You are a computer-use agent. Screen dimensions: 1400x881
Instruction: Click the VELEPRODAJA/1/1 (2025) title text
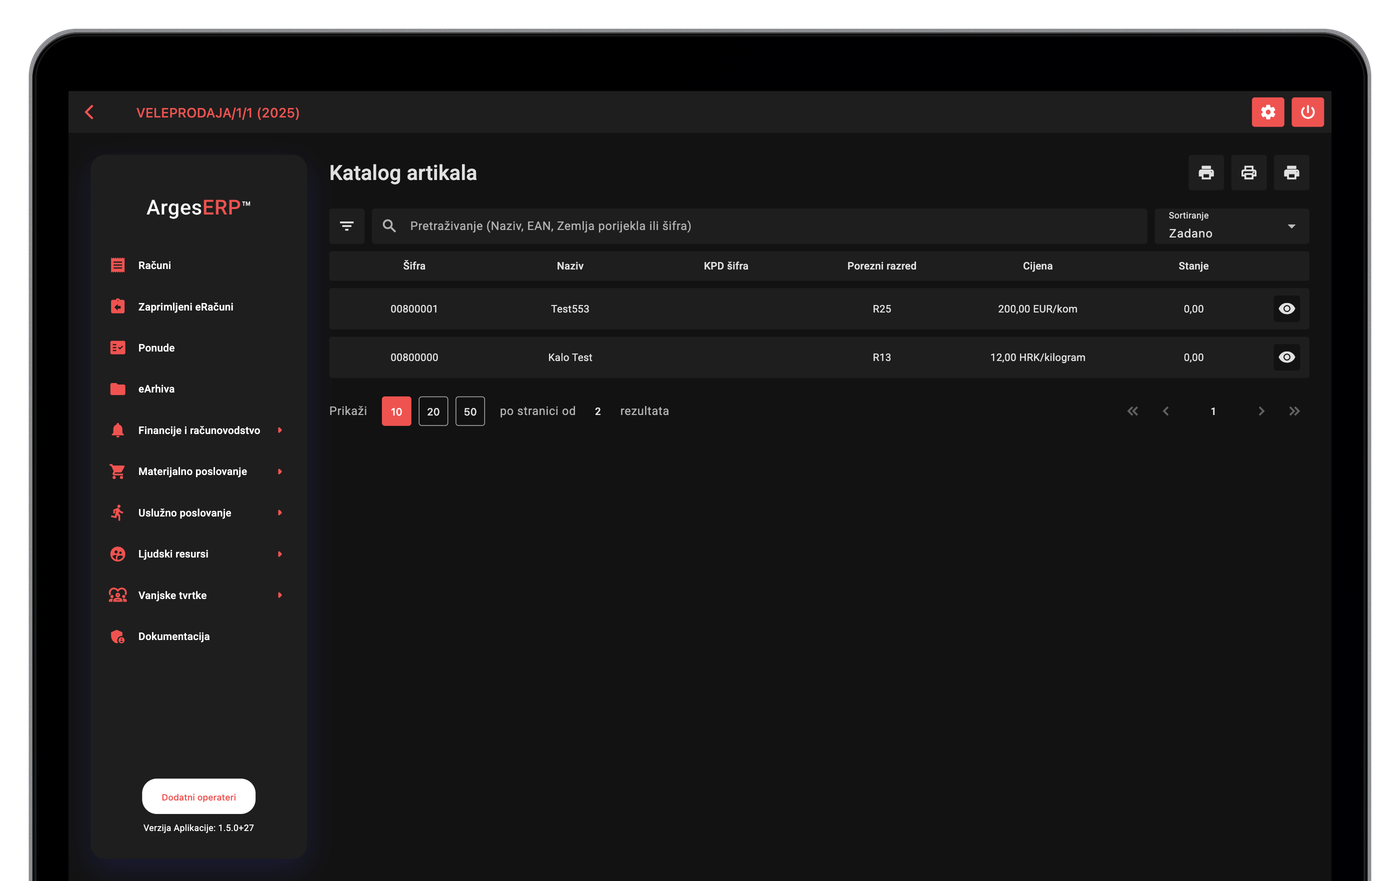click(218, 113)
